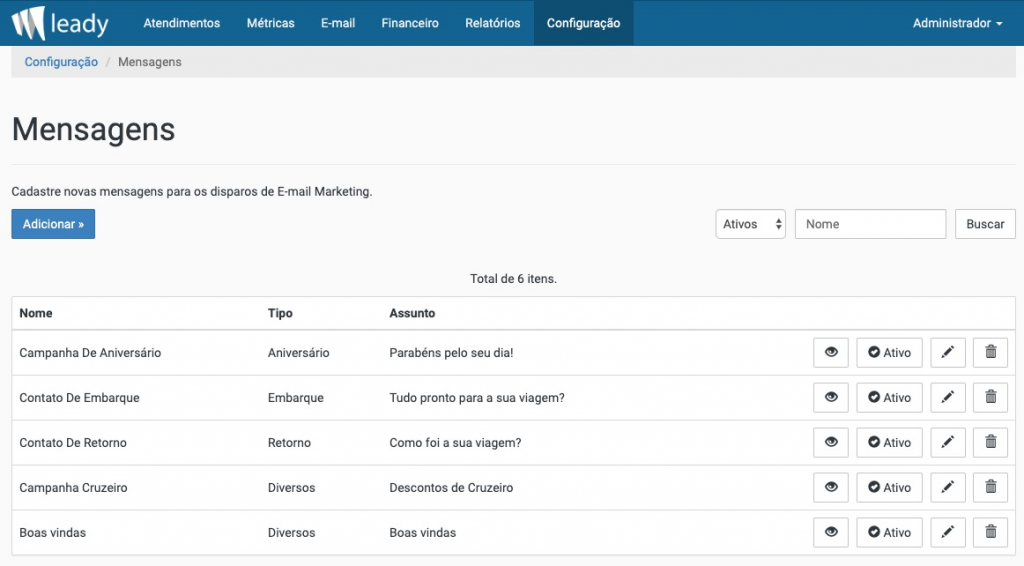Preview the Contato De Retorno message
The width and height of the screenshot is (1024, 566).
tap(831, 443)
